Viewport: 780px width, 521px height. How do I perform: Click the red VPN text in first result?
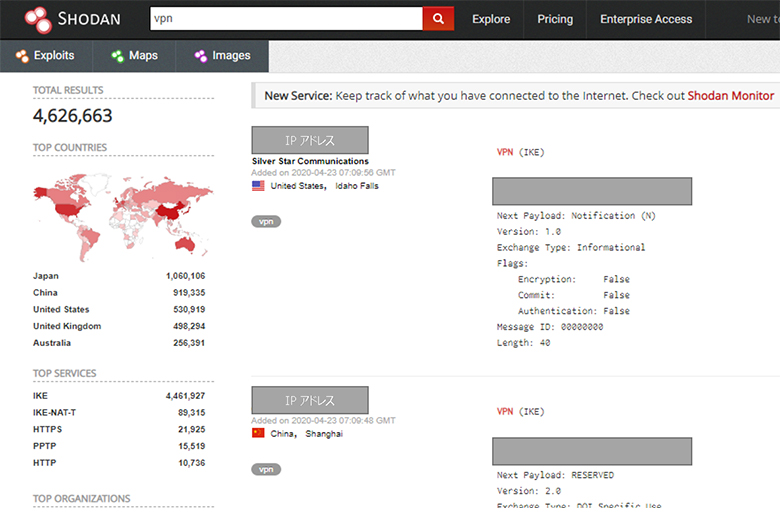(505, 152)
